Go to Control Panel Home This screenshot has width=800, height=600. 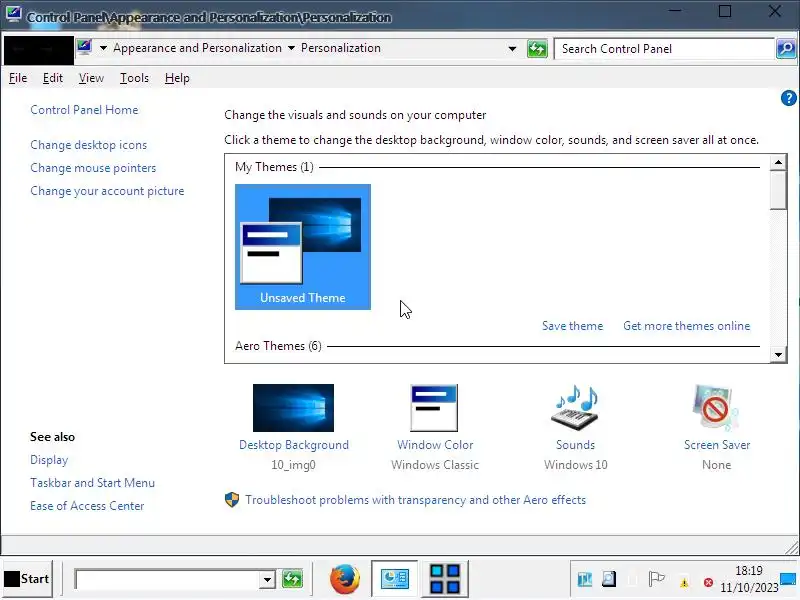tap(84, 110)
